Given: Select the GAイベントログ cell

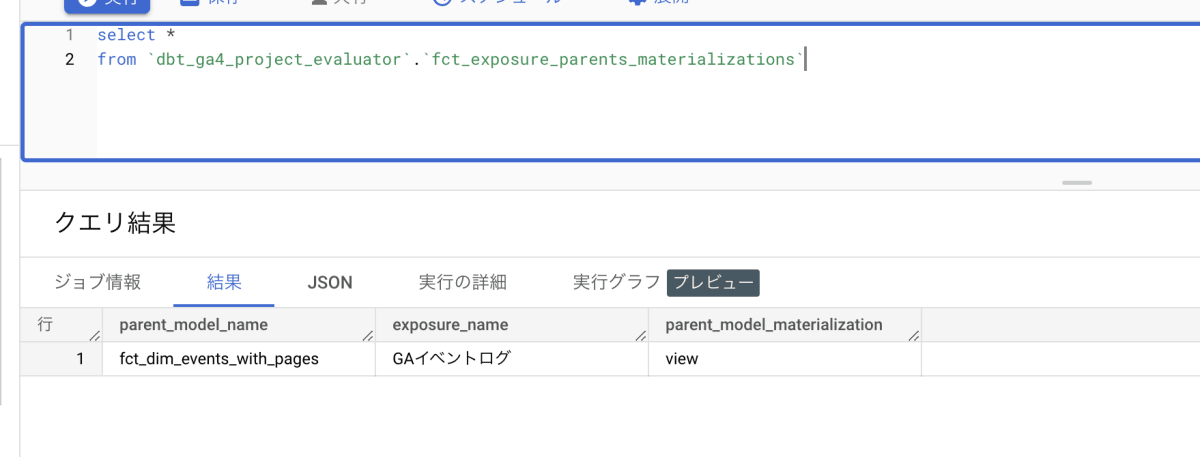Looking at the screenshot, I should [x=451, y=358].
